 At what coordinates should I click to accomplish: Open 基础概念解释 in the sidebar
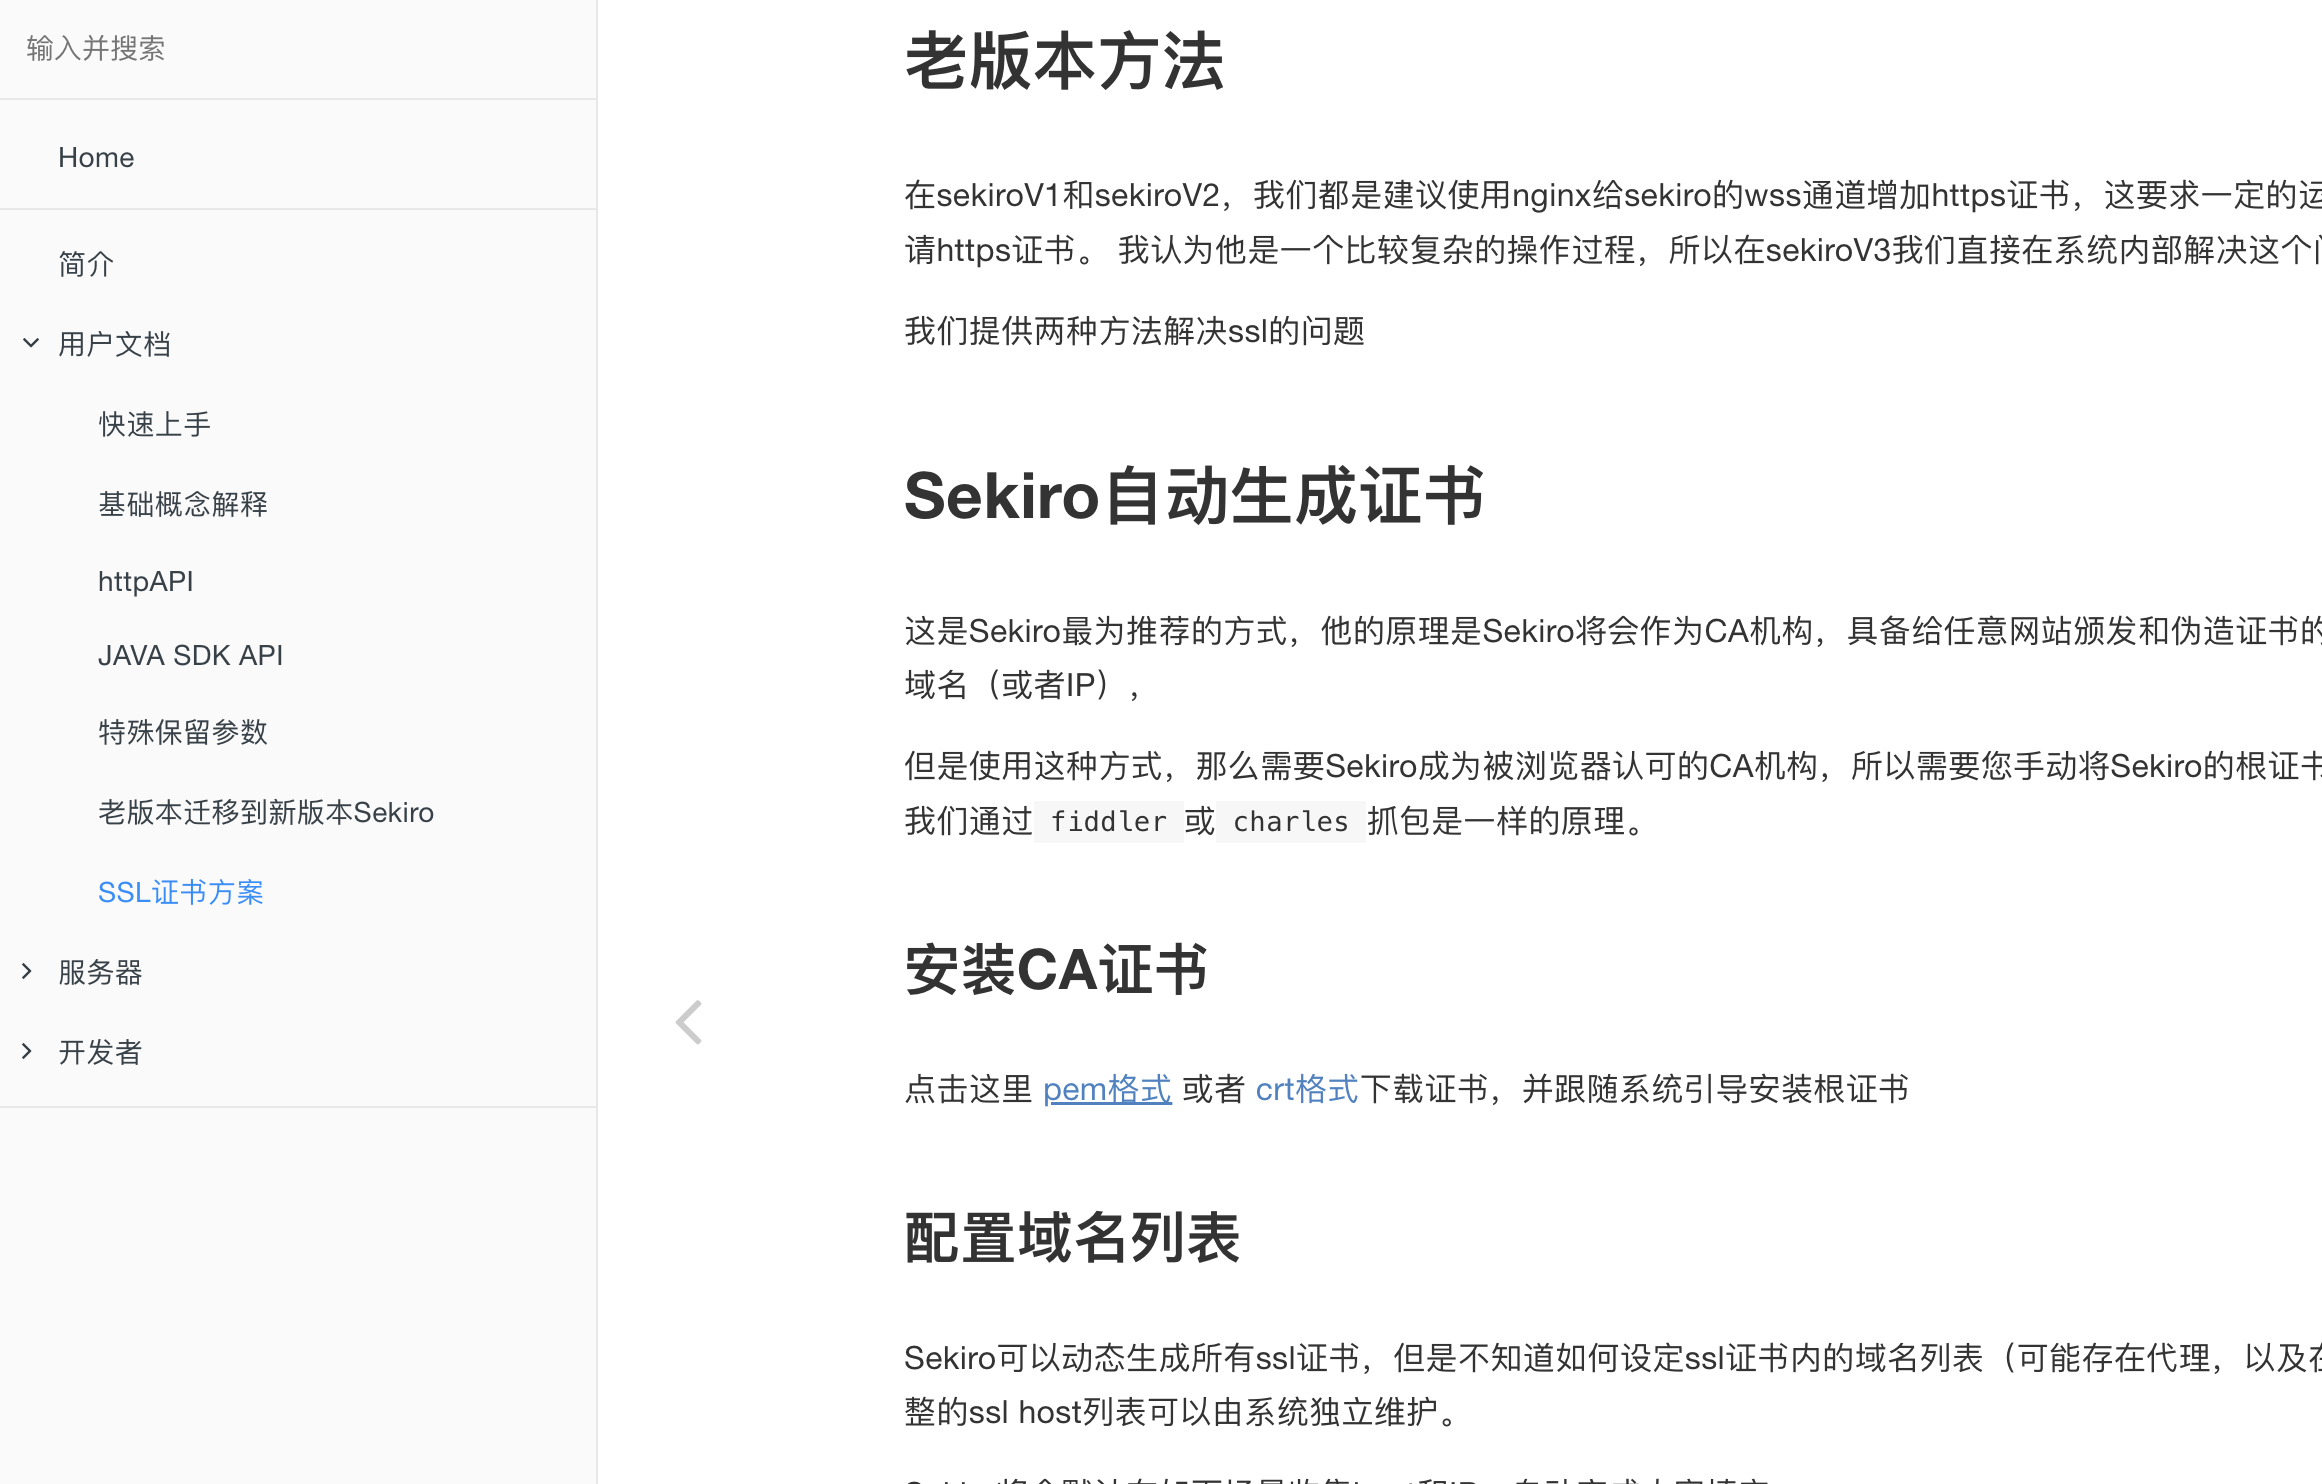point(183,504)
